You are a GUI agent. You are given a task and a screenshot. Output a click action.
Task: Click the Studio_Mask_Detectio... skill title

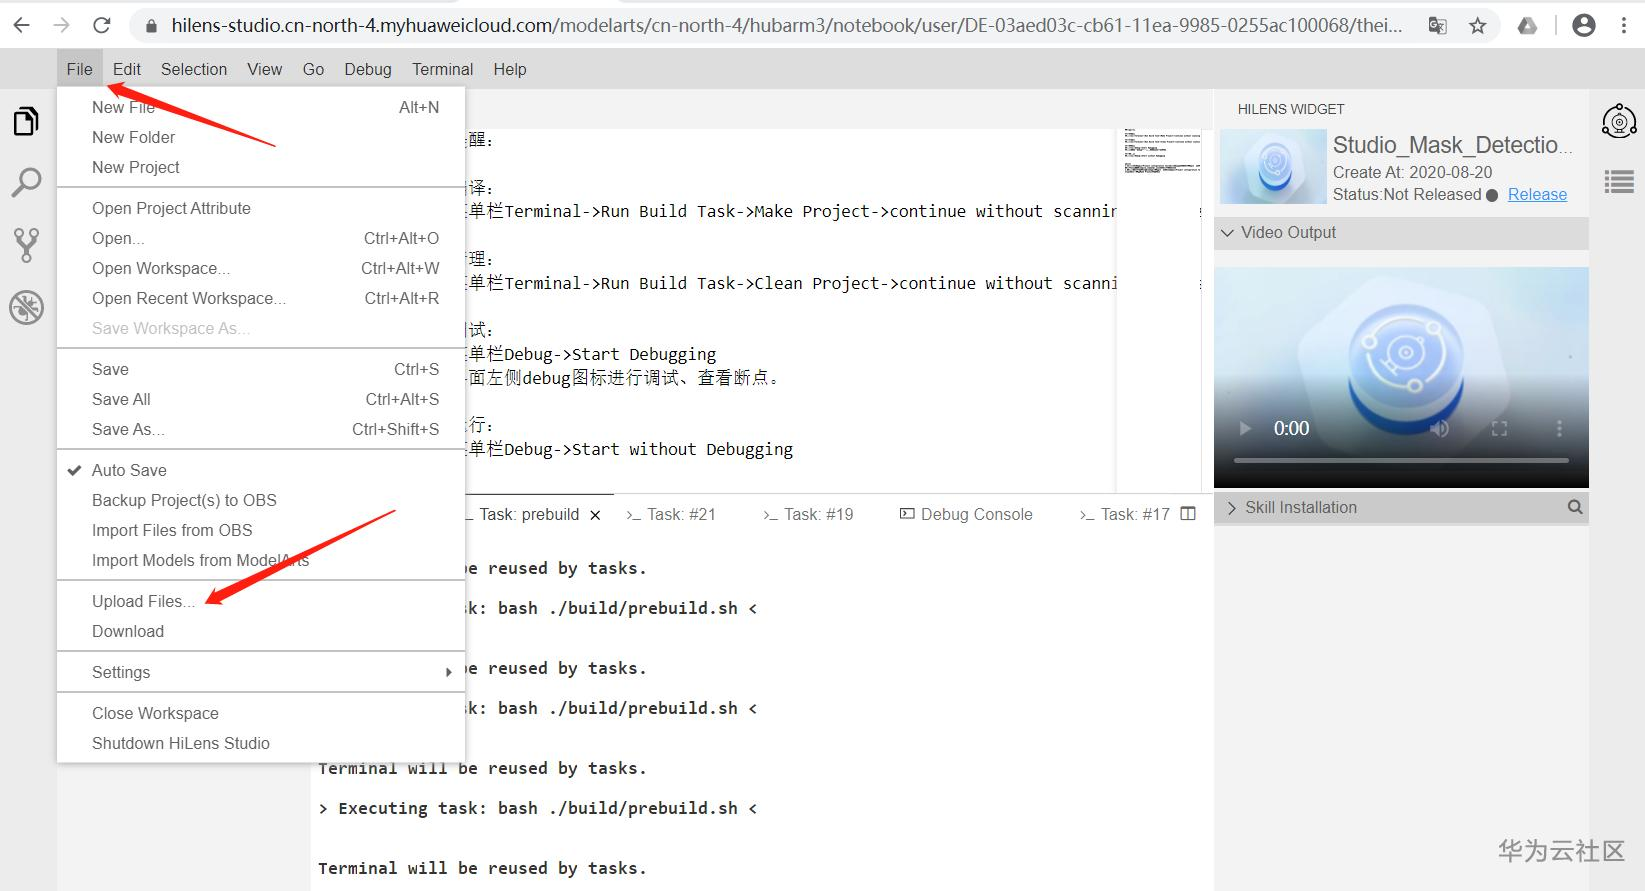coord(1453,145)
